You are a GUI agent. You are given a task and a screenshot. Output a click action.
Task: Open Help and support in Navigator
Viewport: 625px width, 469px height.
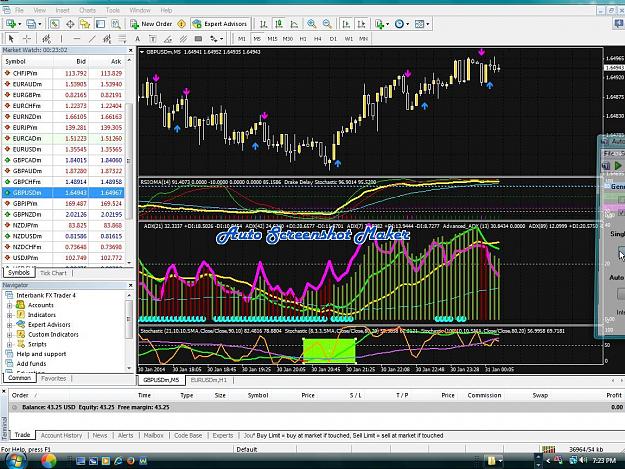[x=41, y=354]
